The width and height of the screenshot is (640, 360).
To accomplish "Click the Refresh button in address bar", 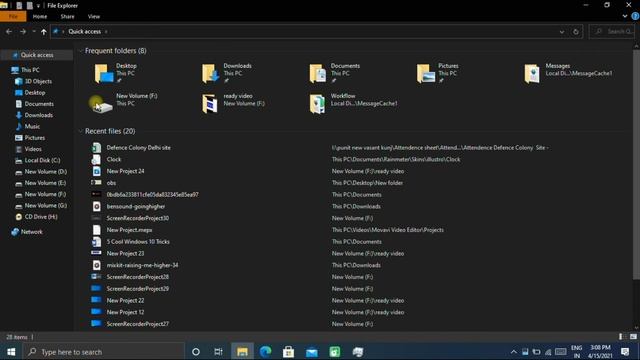I will 576,31.
